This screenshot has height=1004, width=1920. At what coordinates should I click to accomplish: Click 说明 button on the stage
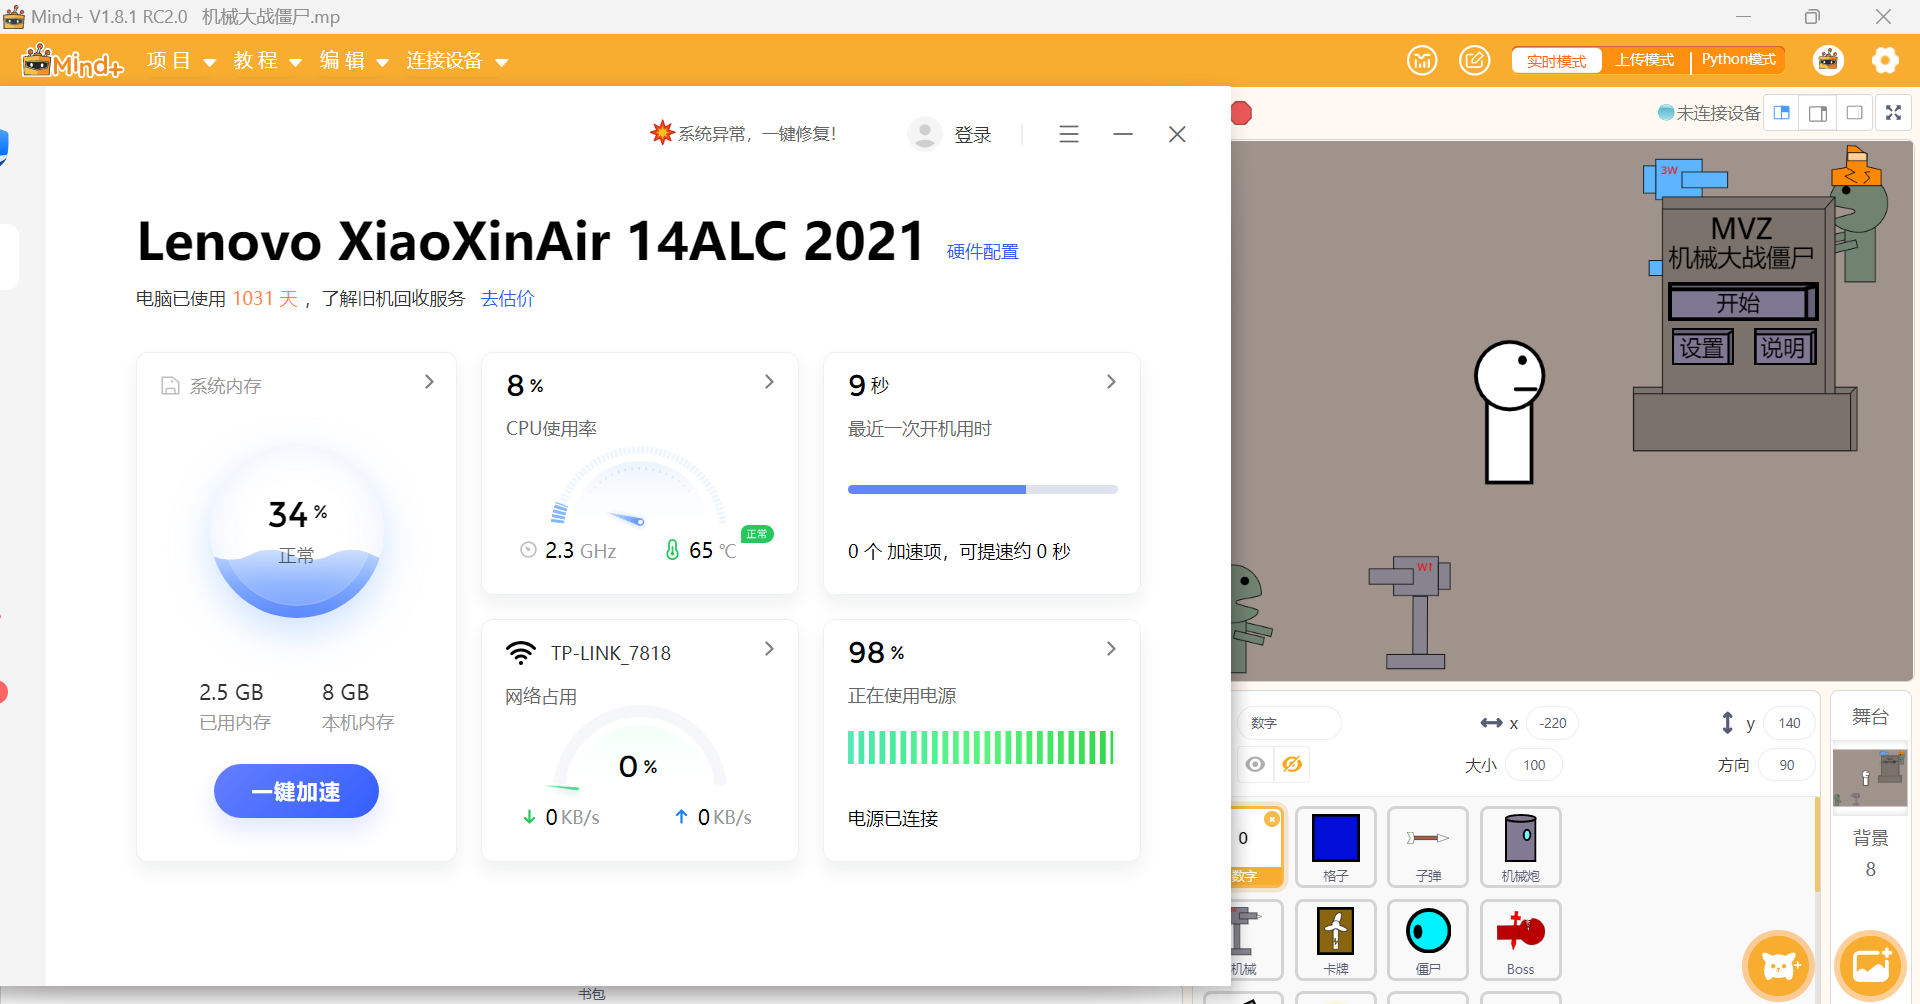tap(1785, 348)
